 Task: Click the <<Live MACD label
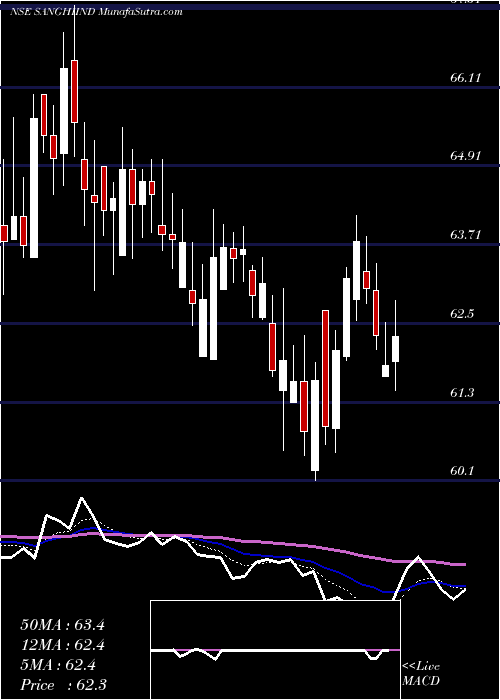tap(421, 674)
